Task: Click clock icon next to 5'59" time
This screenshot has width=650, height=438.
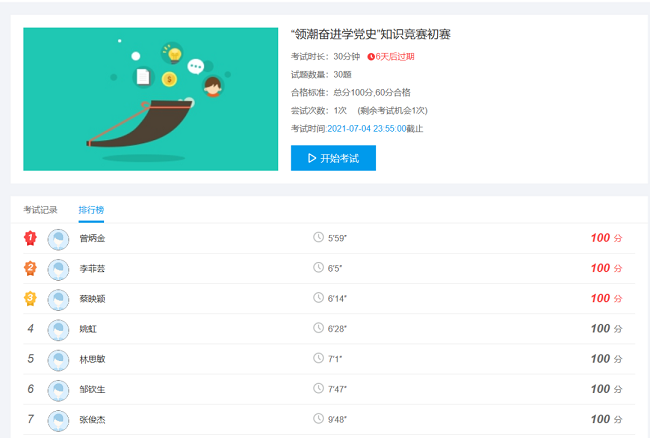Action: 318,238
